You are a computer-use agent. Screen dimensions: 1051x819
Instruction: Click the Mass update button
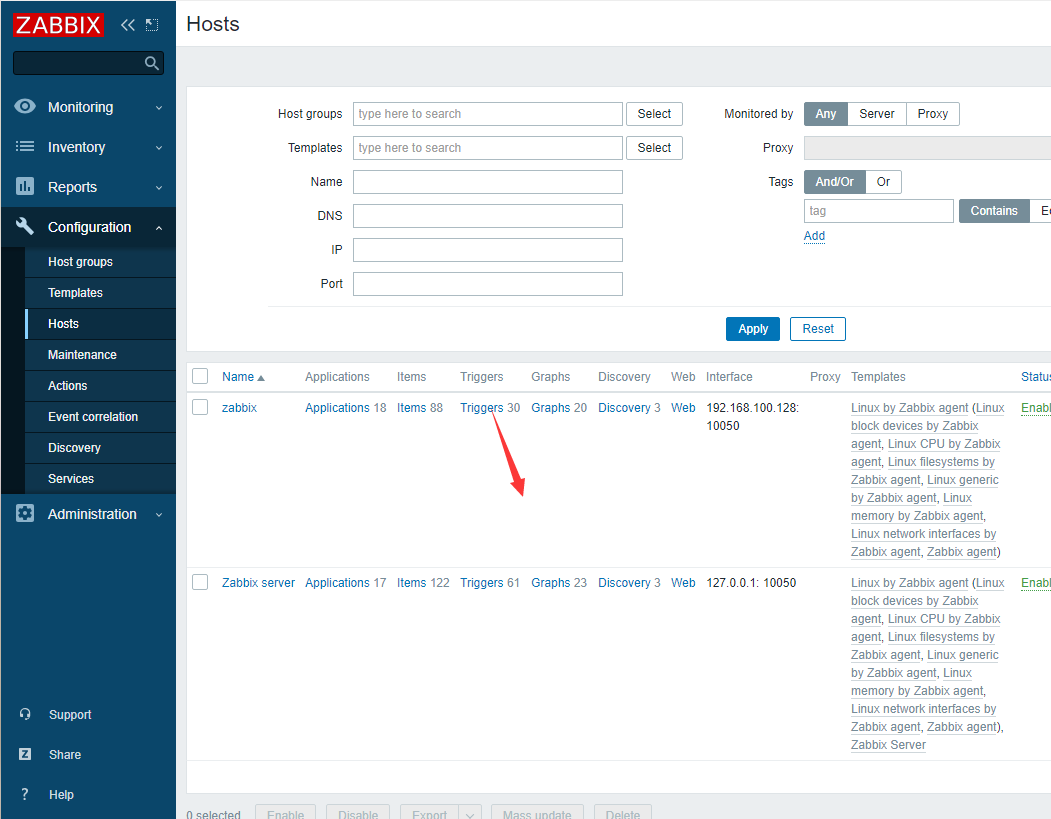point(537,814)
